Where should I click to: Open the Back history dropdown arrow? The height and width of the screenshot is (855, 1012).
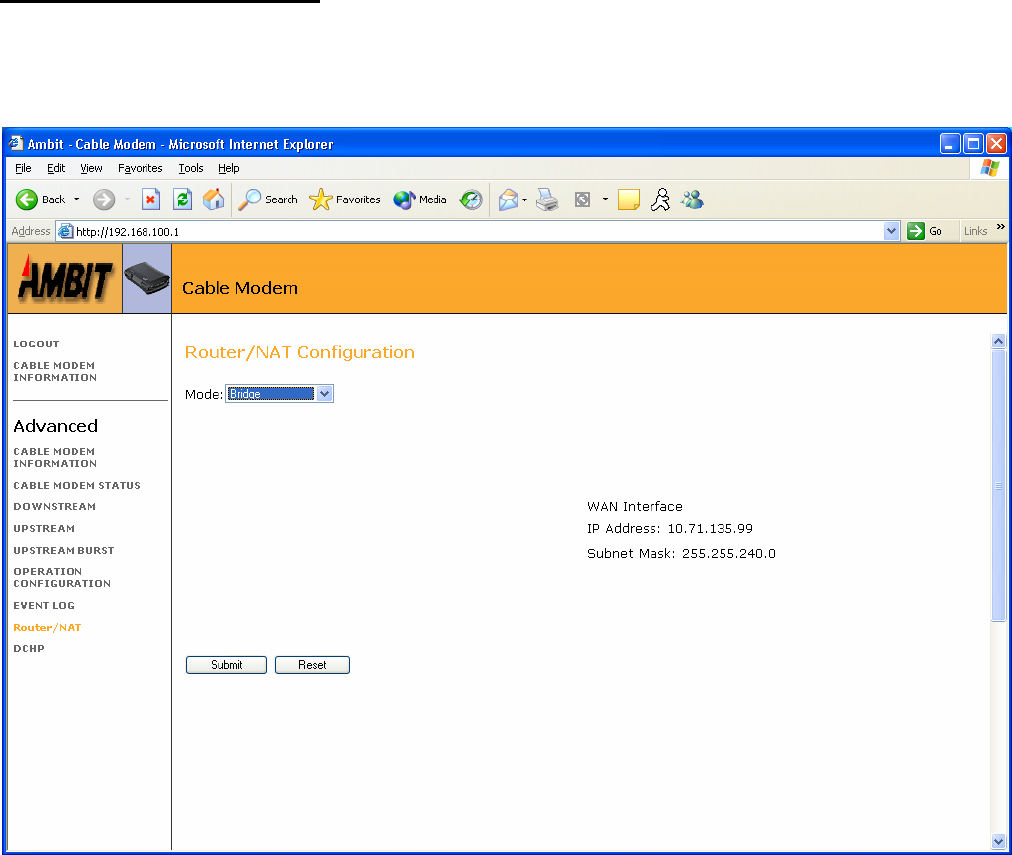pyautogui.click(x=77, y=200)
